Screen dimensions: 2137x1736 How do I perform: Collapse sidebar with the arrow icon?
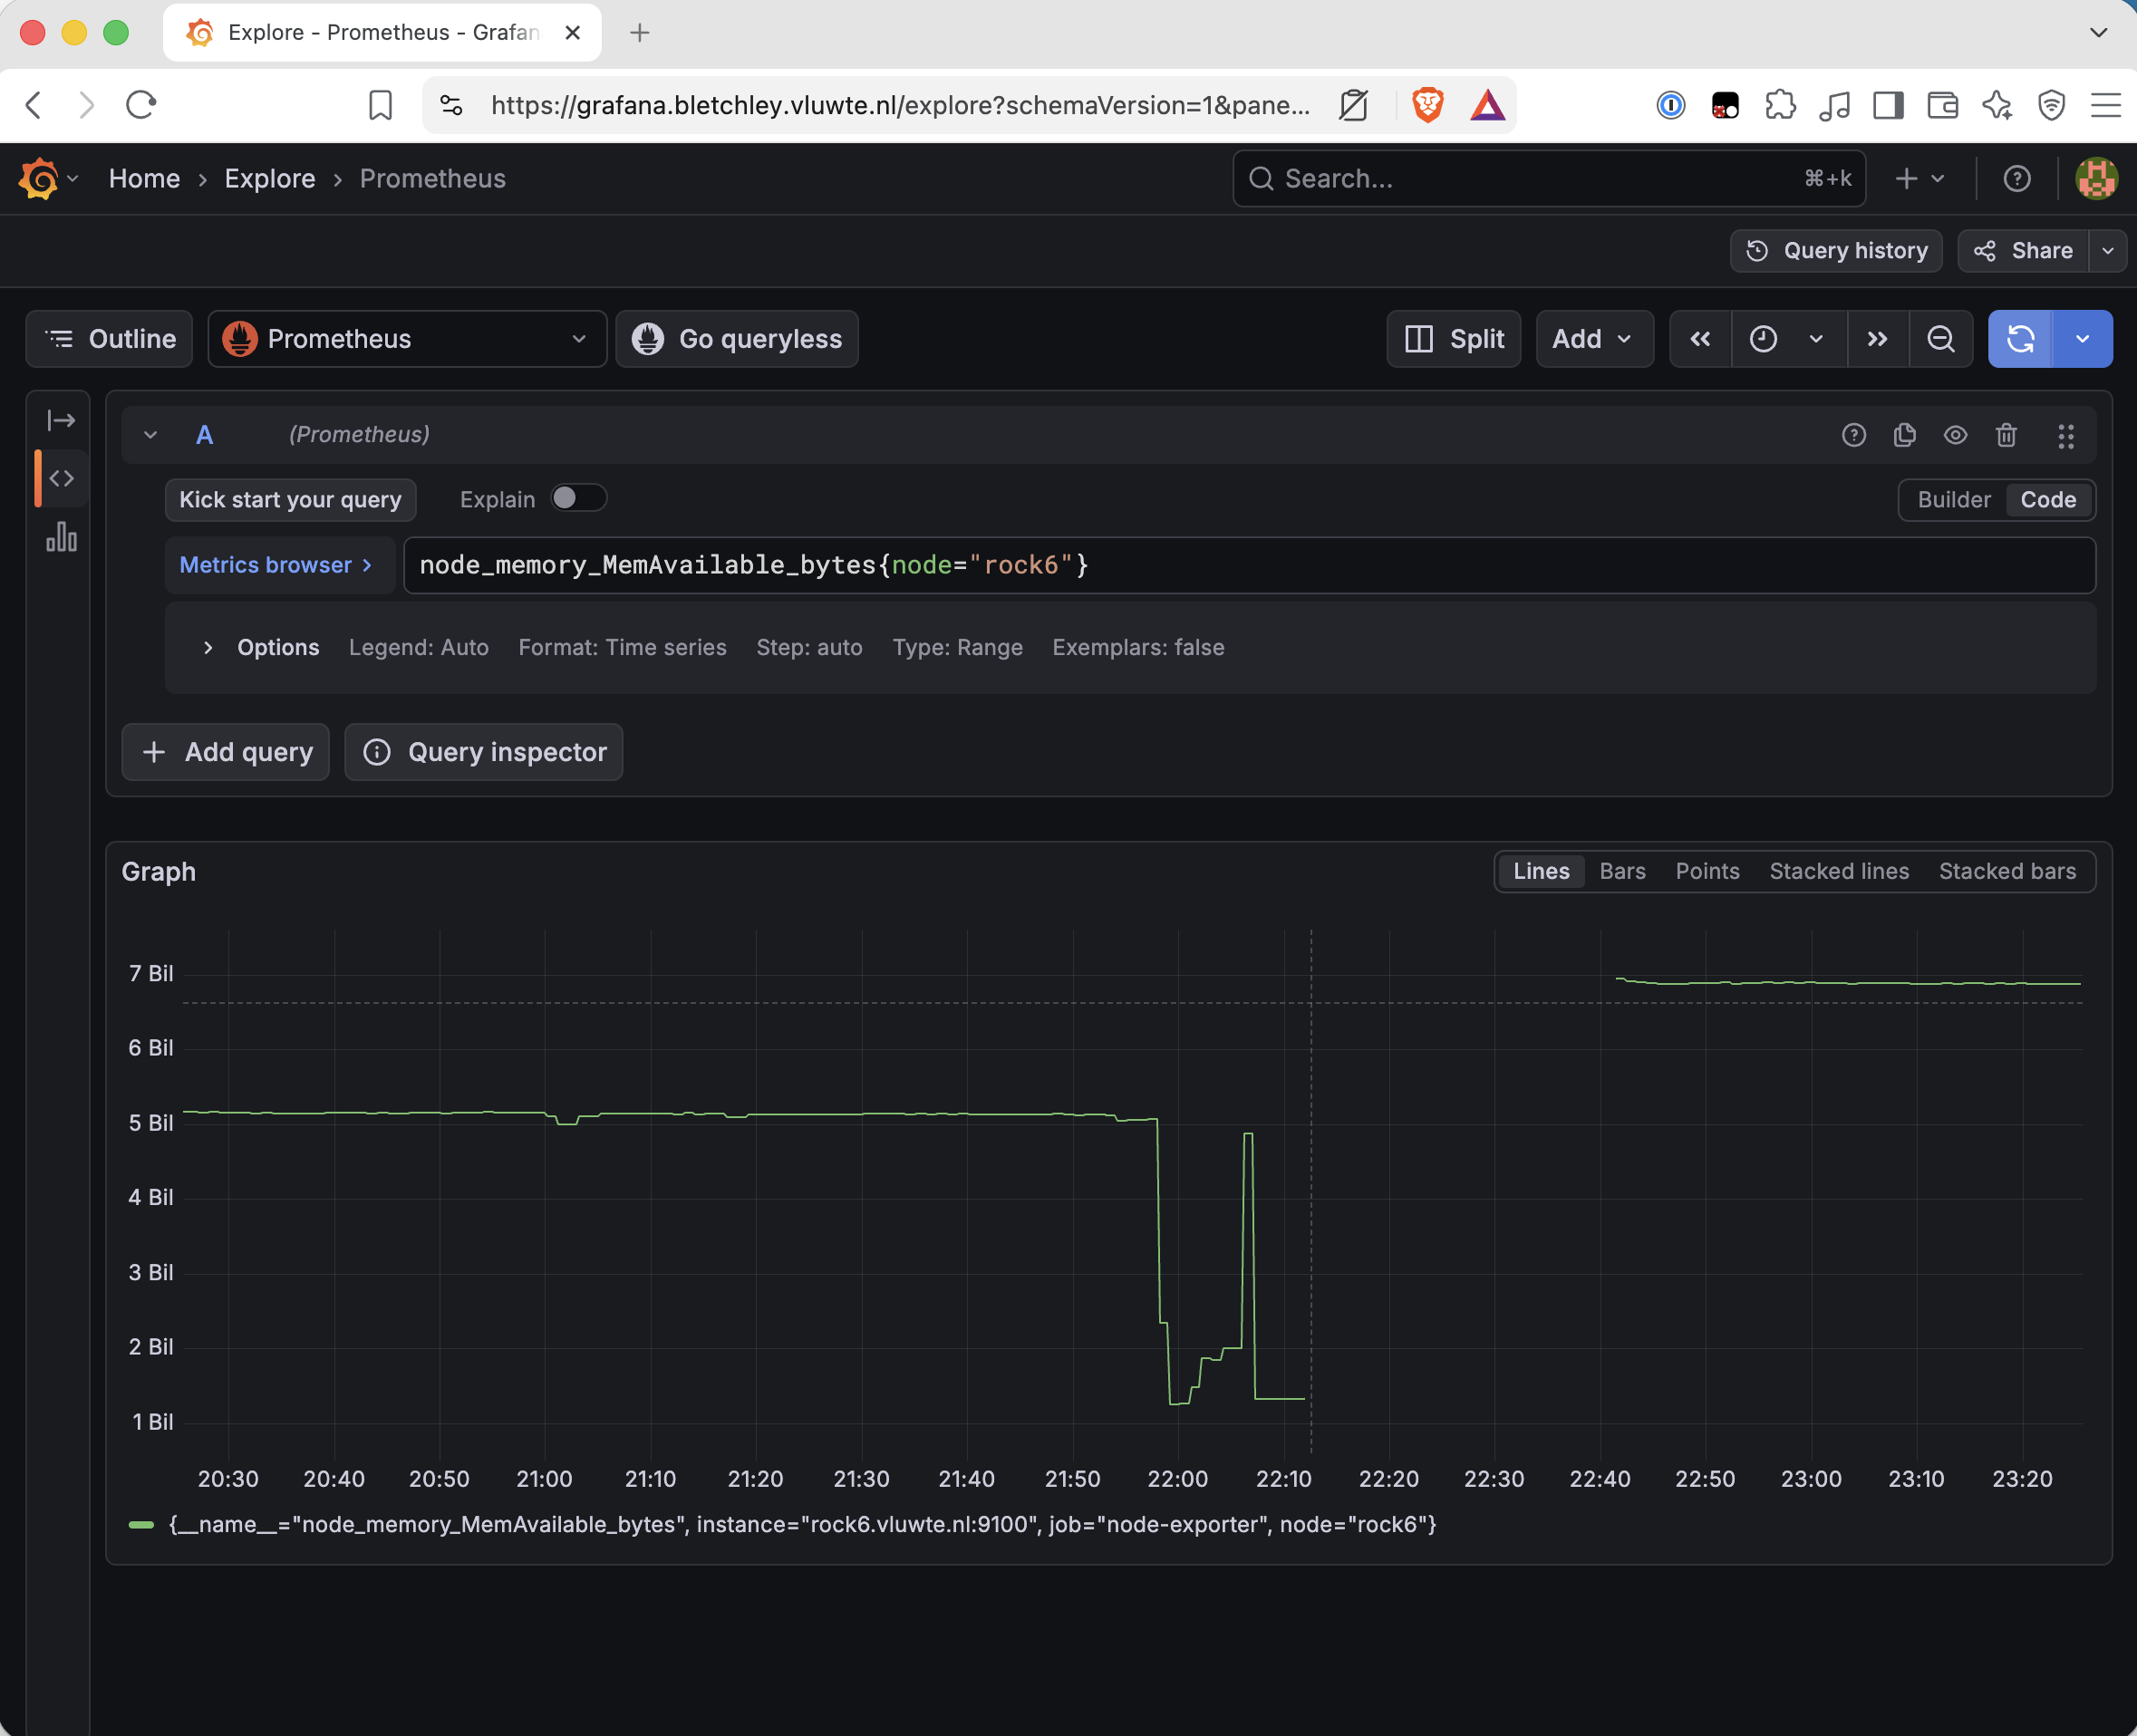coord(61,420)
